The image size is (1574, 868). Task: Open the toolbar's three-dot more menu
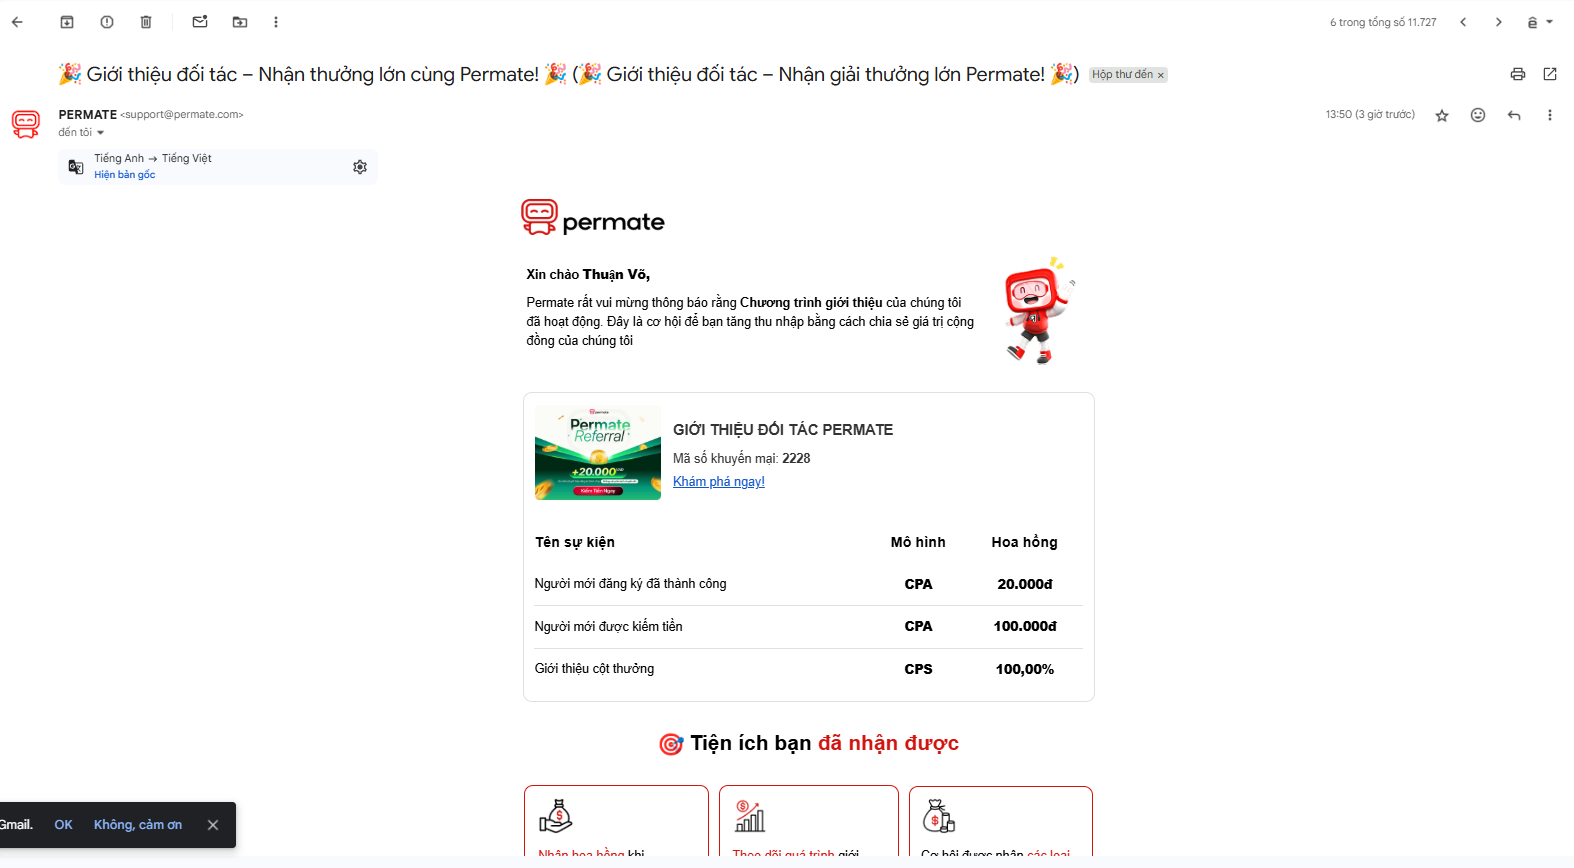click(276, 22)
